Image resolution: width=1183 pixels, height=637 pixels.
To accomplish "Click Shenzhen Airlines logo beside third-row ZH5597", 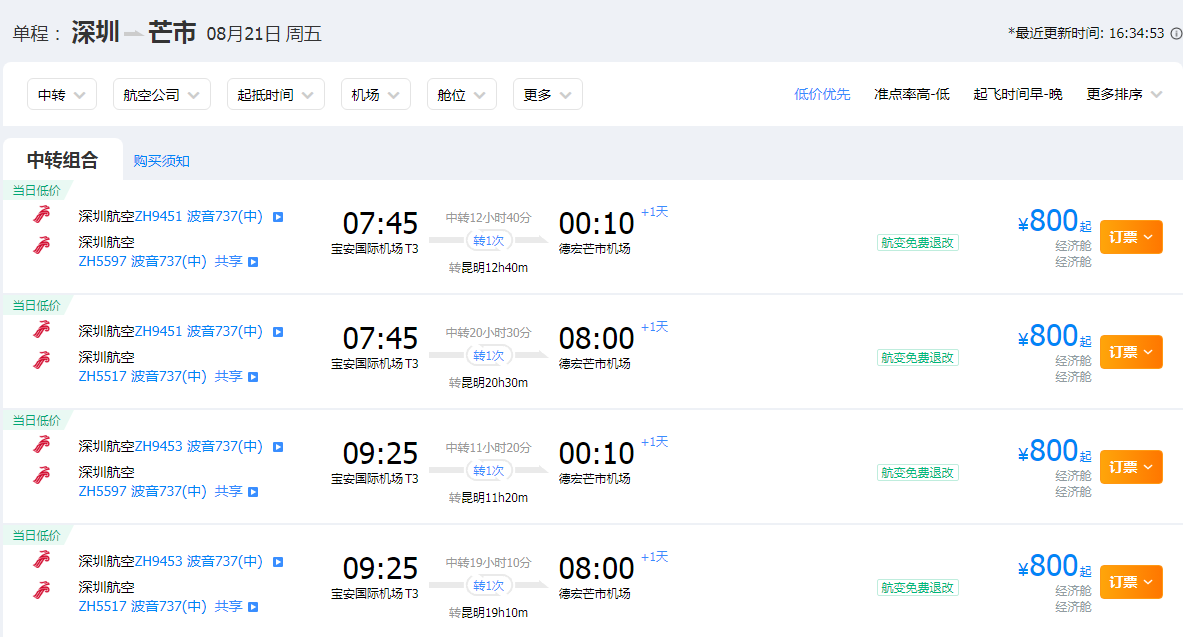I will [x=41, y=475].
